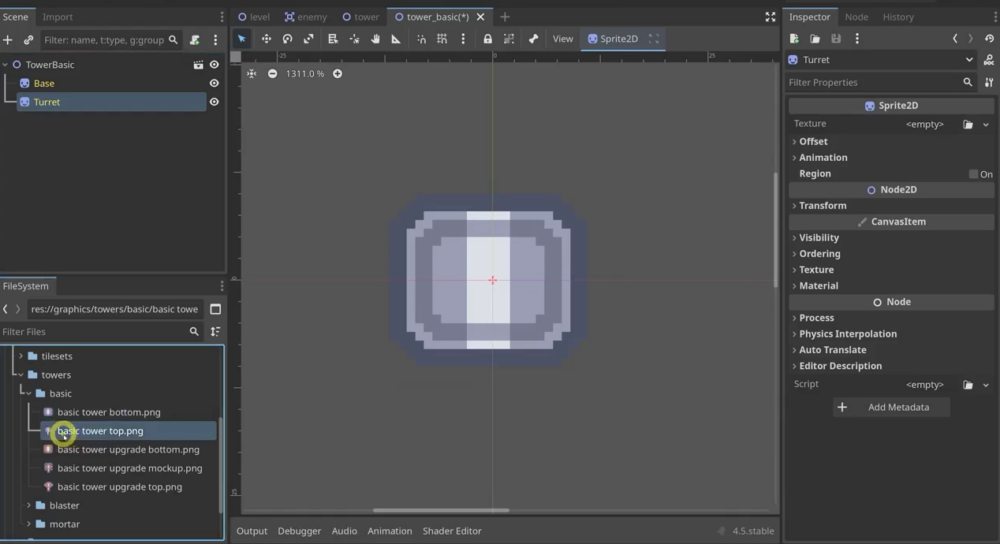This screenshot has width=1000, height=544.
Task: Enable the Region On checkbox
Action: coord(973,174)
